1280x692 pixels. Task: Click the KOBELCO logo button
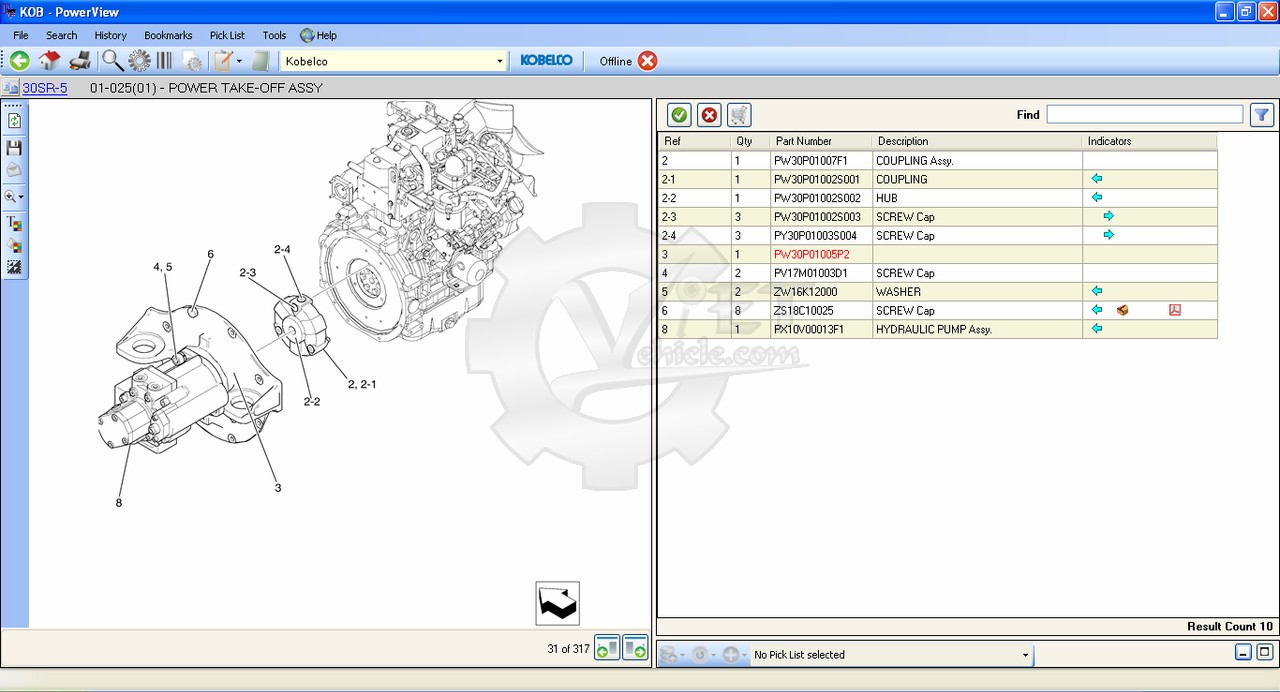(546, 61)
